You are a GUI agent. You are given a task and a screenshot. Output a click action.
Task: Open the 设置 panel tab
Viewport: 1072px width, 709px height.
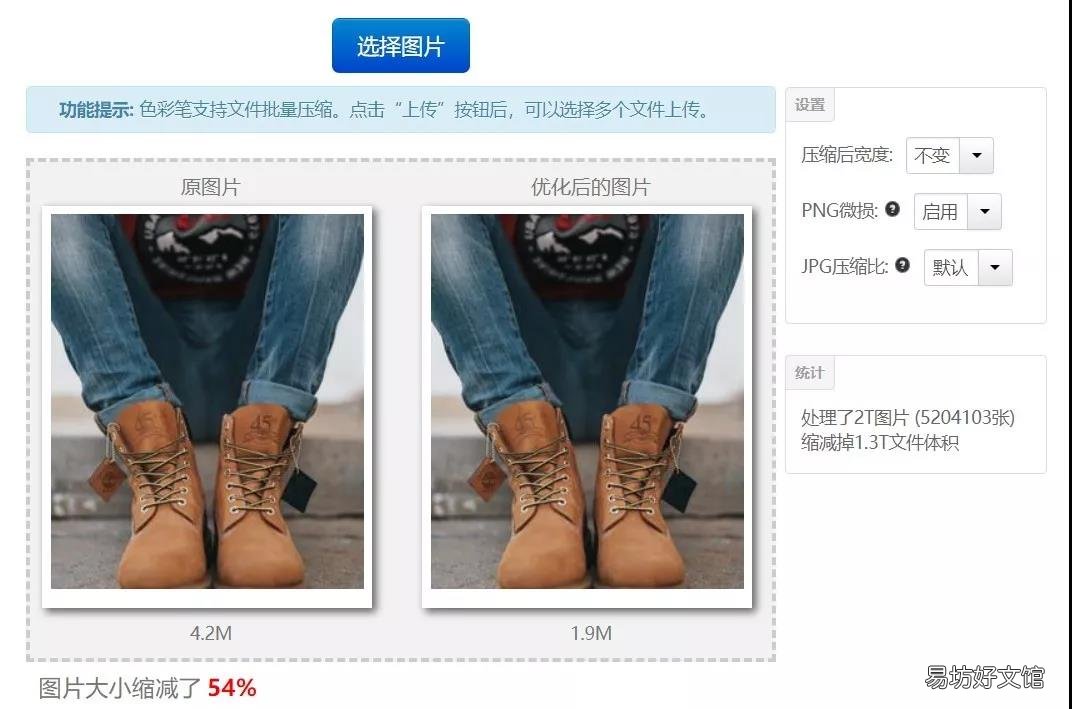coord(810,105)
